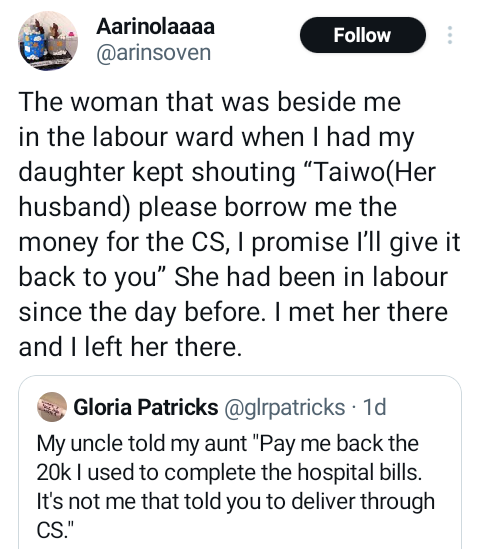Click 'deliver through' text in quoted tweet
The height and width of the screenshot is (549, 479).
(x=363, y=501)
